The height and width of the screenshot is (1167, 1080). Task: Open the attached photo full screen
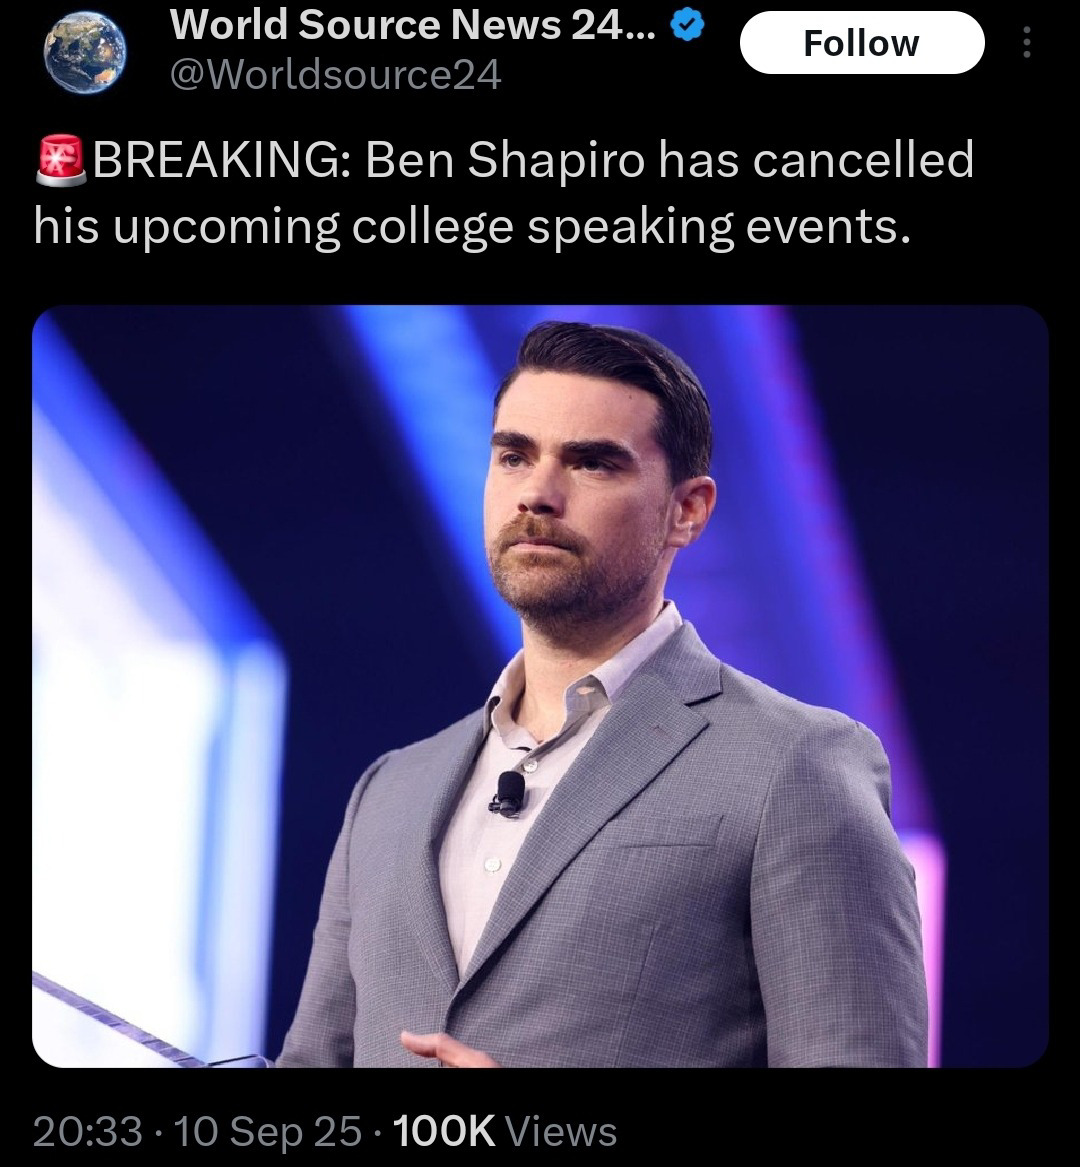pyautogui.click(x=540, y=686)
